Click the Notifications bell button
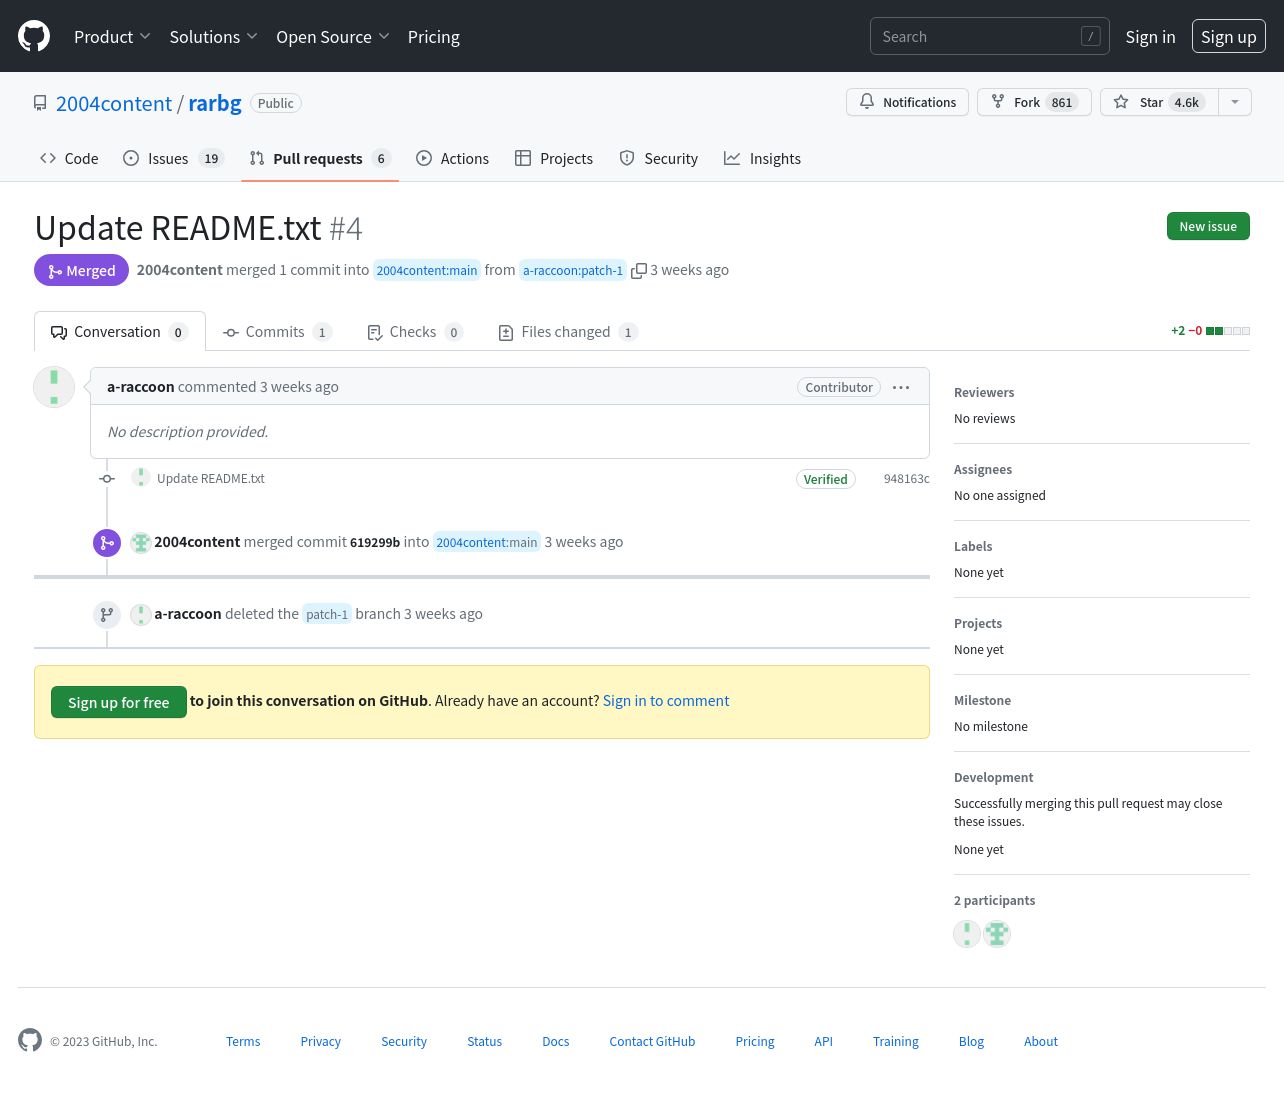 pos(907,102)
